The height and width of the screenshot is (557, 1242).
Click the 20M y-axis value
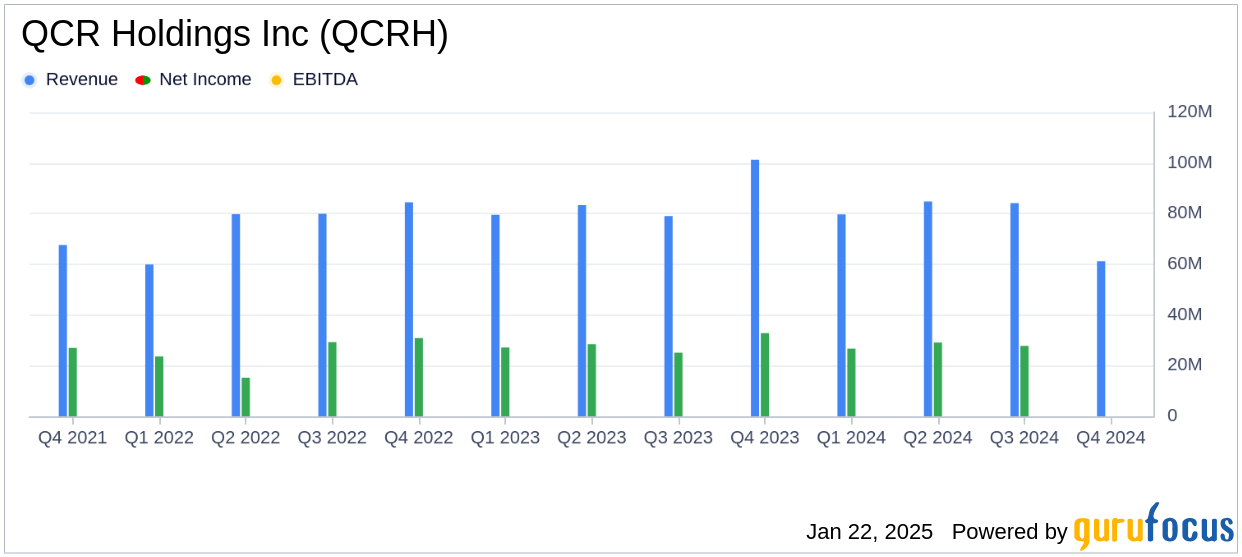pos(1185,365)
